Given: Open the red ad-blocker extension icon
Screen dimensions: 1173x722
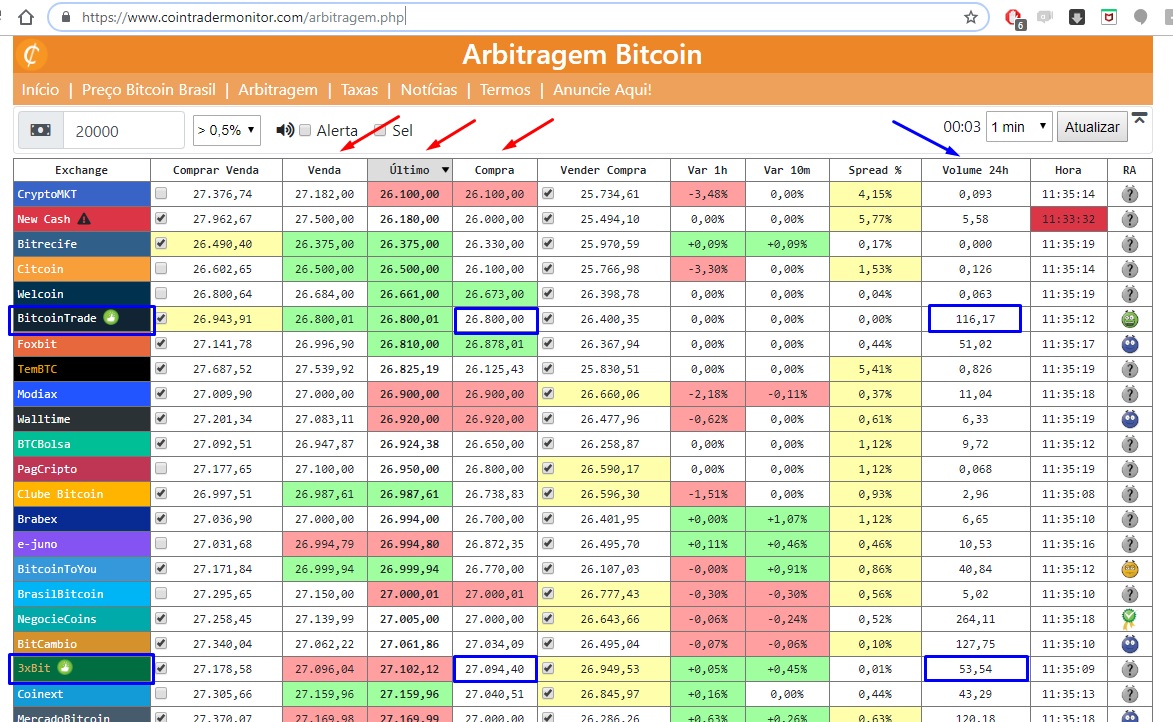Looking at the screenshot, I should pyautogui.click(x=1014, y=18).
